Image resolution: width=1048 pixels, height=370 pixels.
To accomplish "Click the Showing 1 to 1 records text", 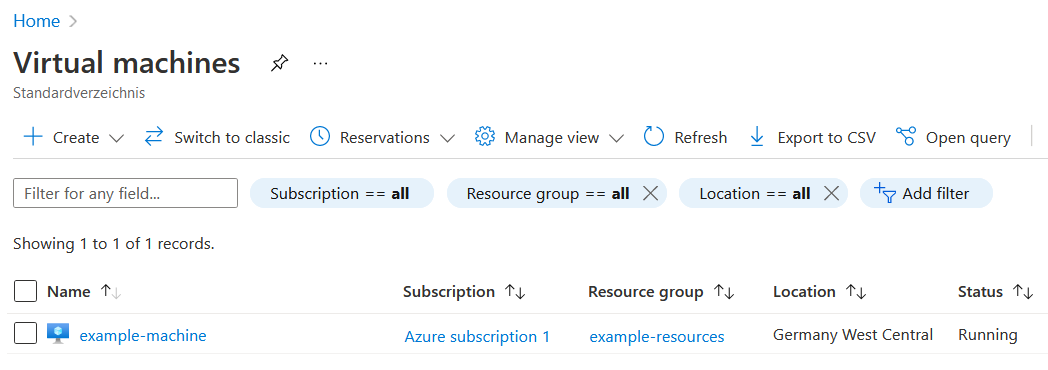I will point(114,244).
